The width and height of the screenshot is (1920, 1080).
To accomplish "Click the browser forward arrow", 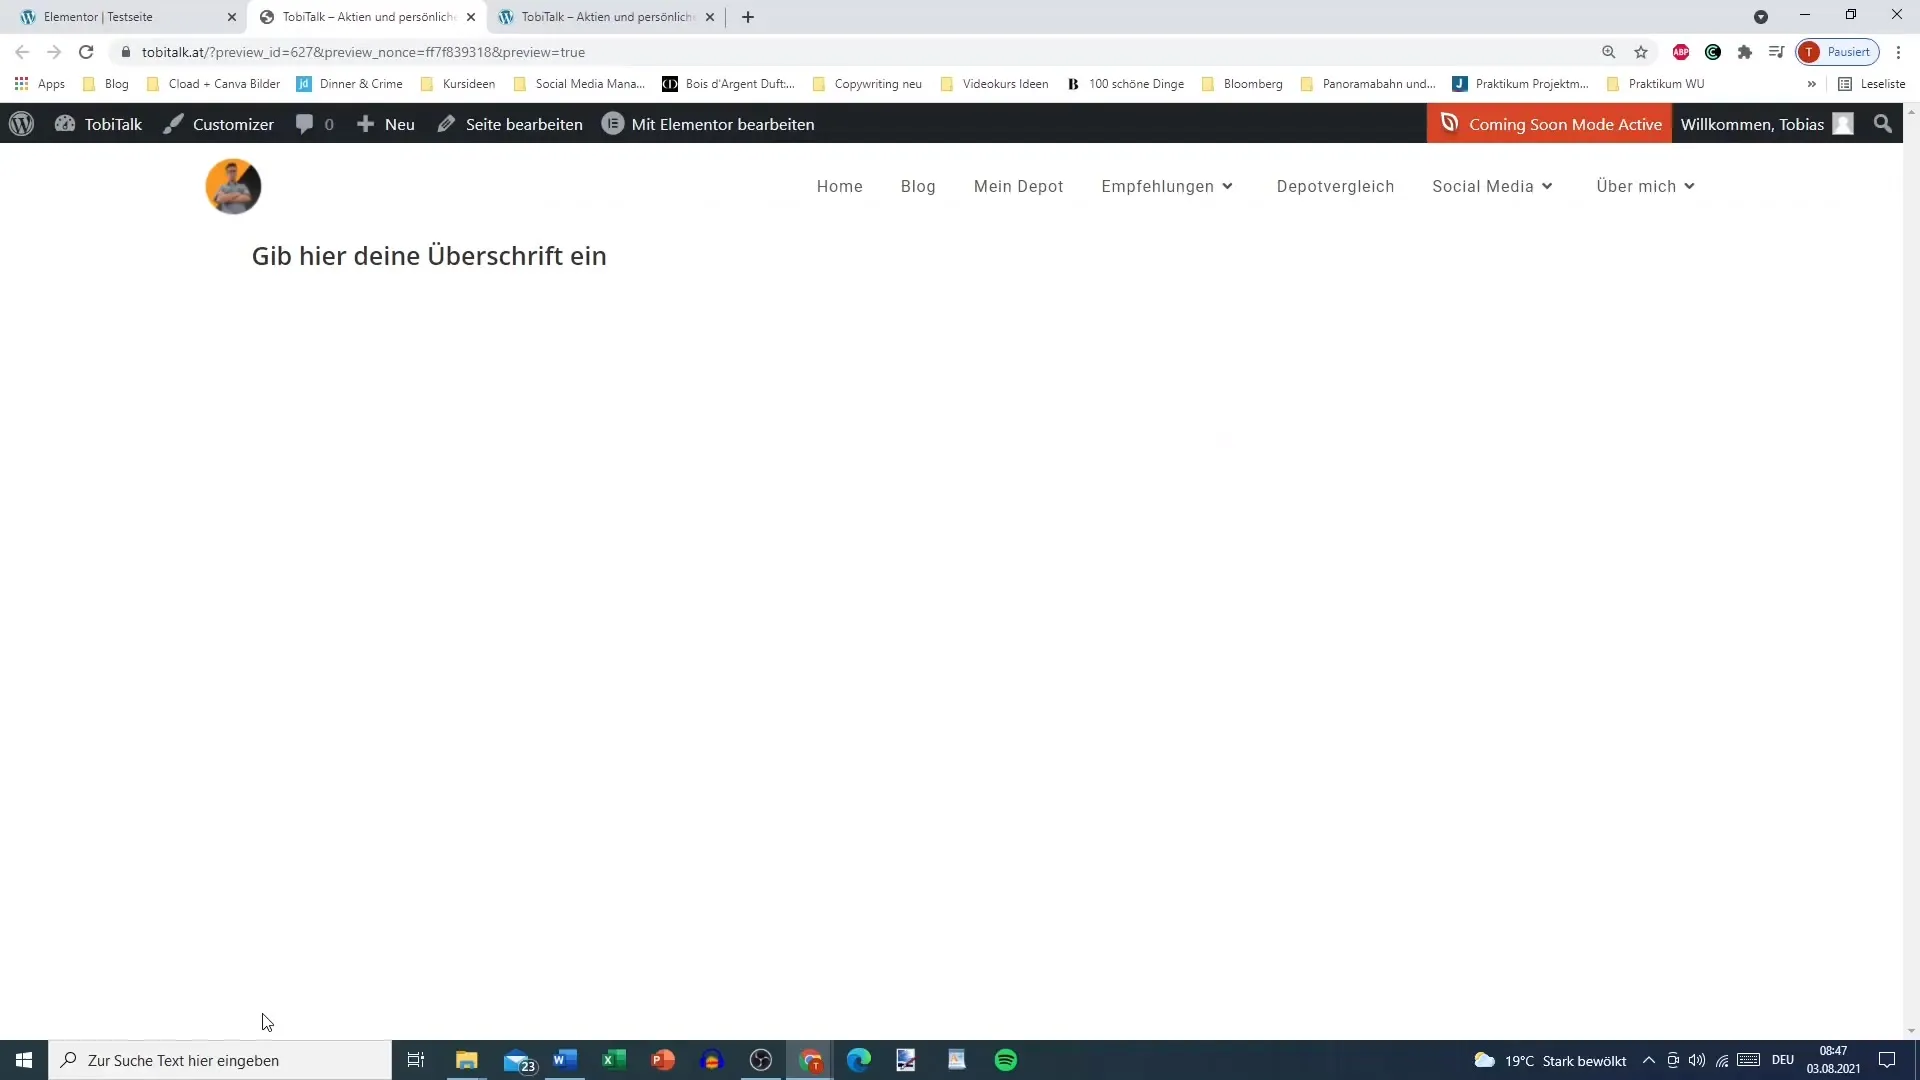I will coord(54,52).
